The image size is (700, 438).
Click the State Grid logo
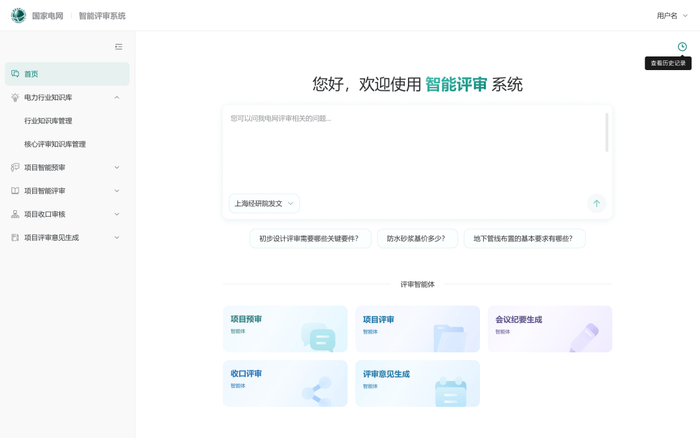[18, 16]
